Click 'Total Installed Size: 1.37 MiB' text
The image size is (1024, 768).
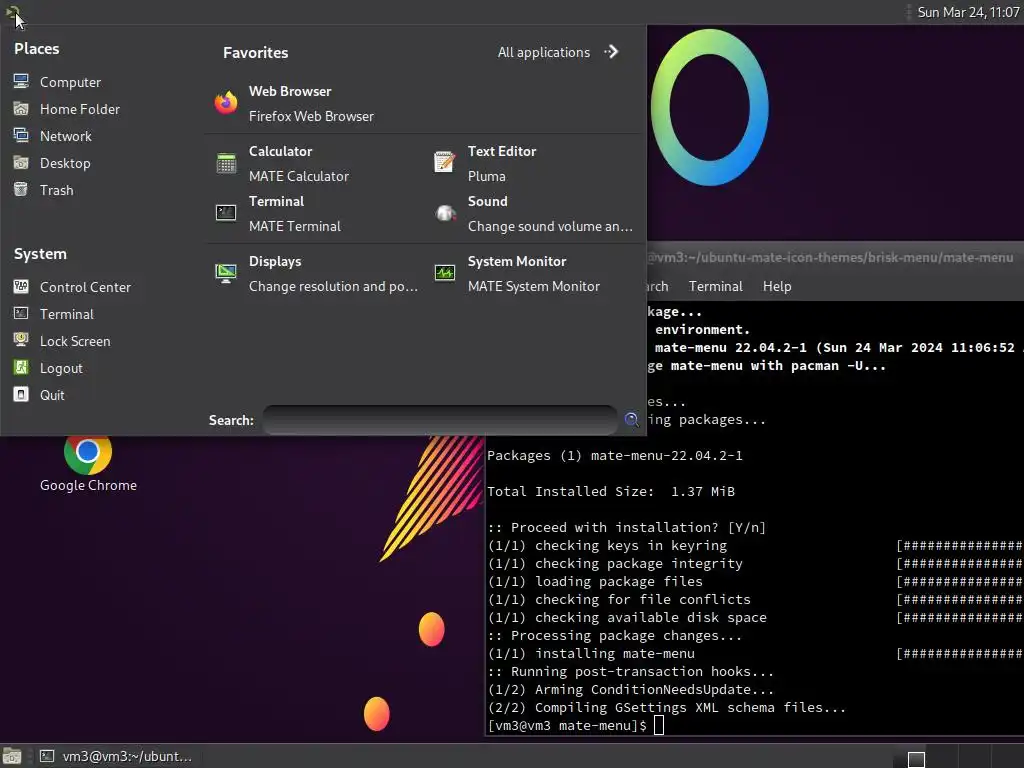click(x=611, y=491)
